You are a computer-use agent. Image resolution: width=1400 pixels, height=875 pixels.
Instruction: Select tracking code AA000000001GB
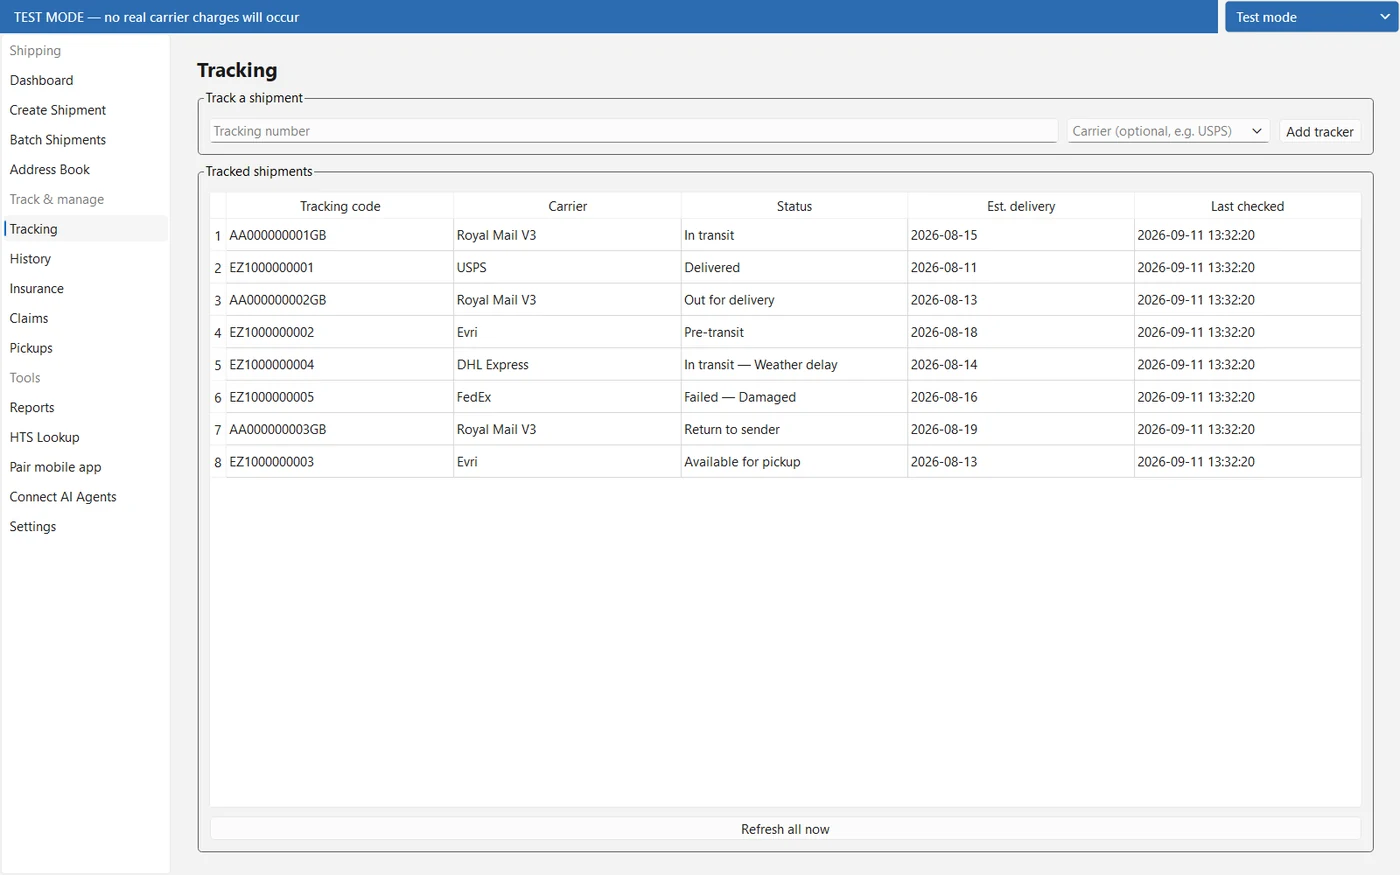pyautogui.click(x=340, y=235)
